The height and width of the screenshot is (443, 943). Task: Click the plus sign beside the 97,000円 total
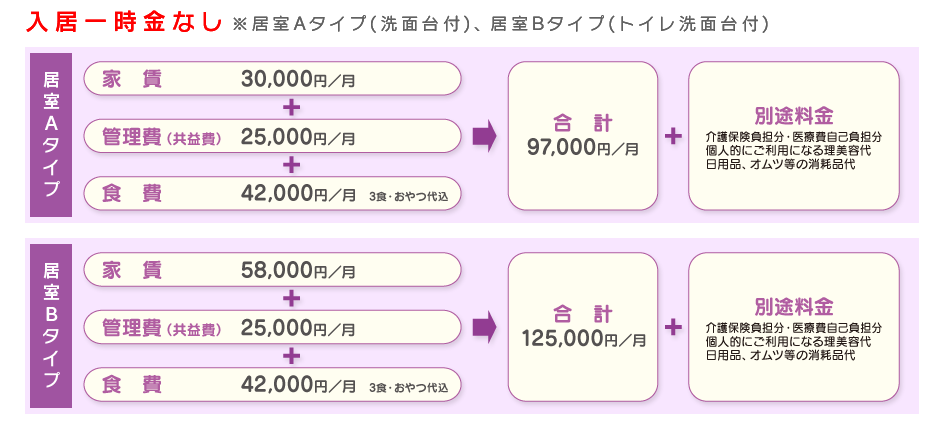[673, 136]
